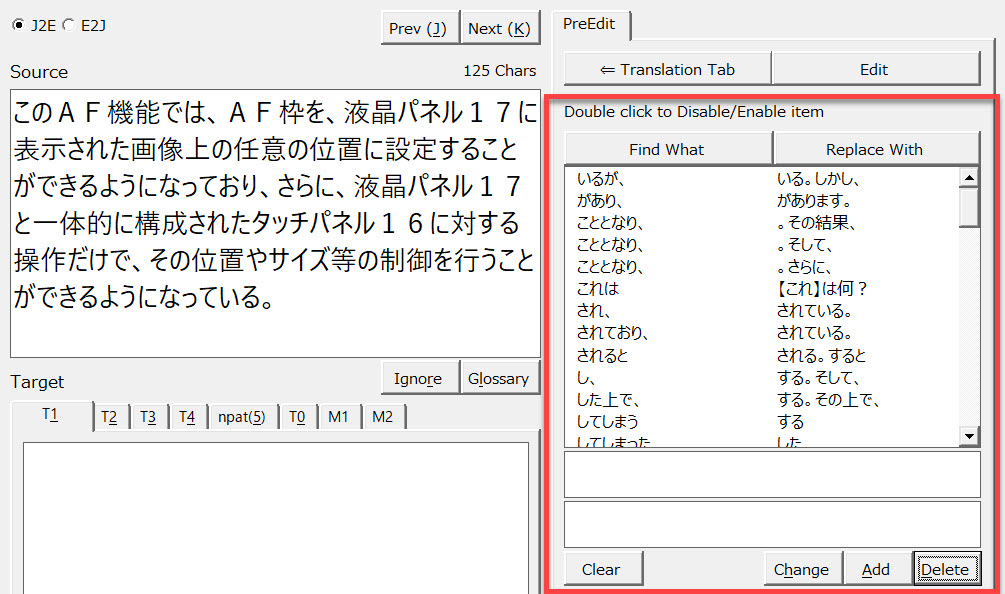Click the Ignore button
Image resolution: width=1005 pixels, height=594 pixels.
(x=418, y=378)
